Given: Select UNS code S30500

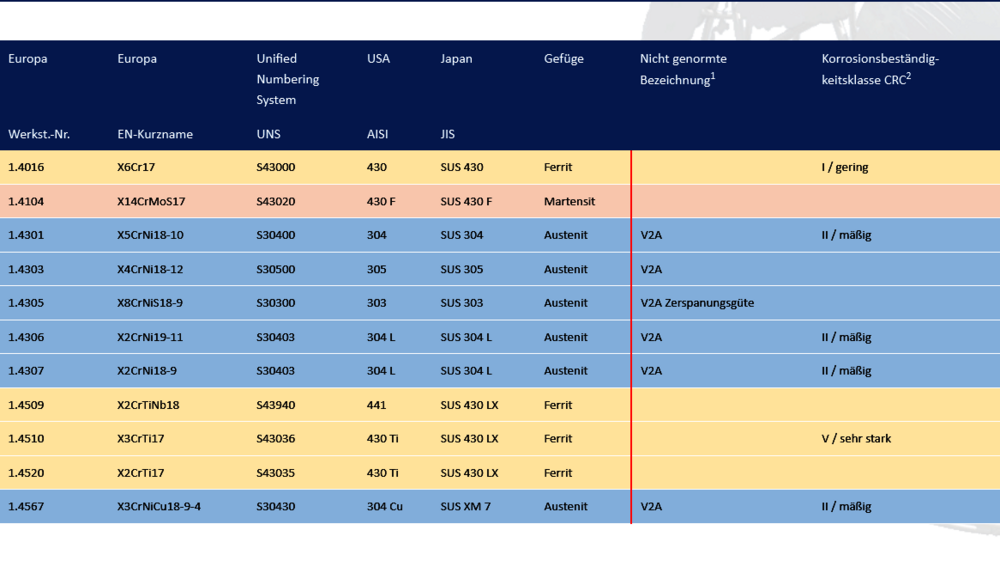Looking at the screenshot, I should 276,269.
